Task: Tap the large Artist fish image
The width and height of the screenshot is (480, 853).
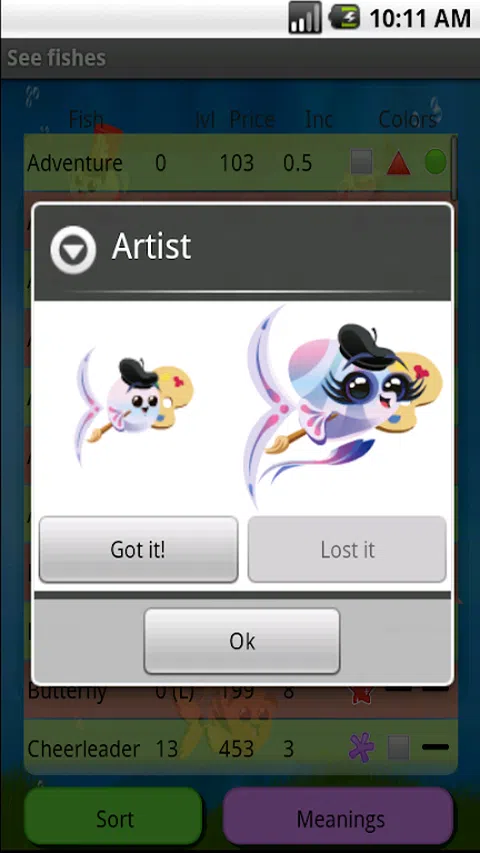Action: (346, 405)
